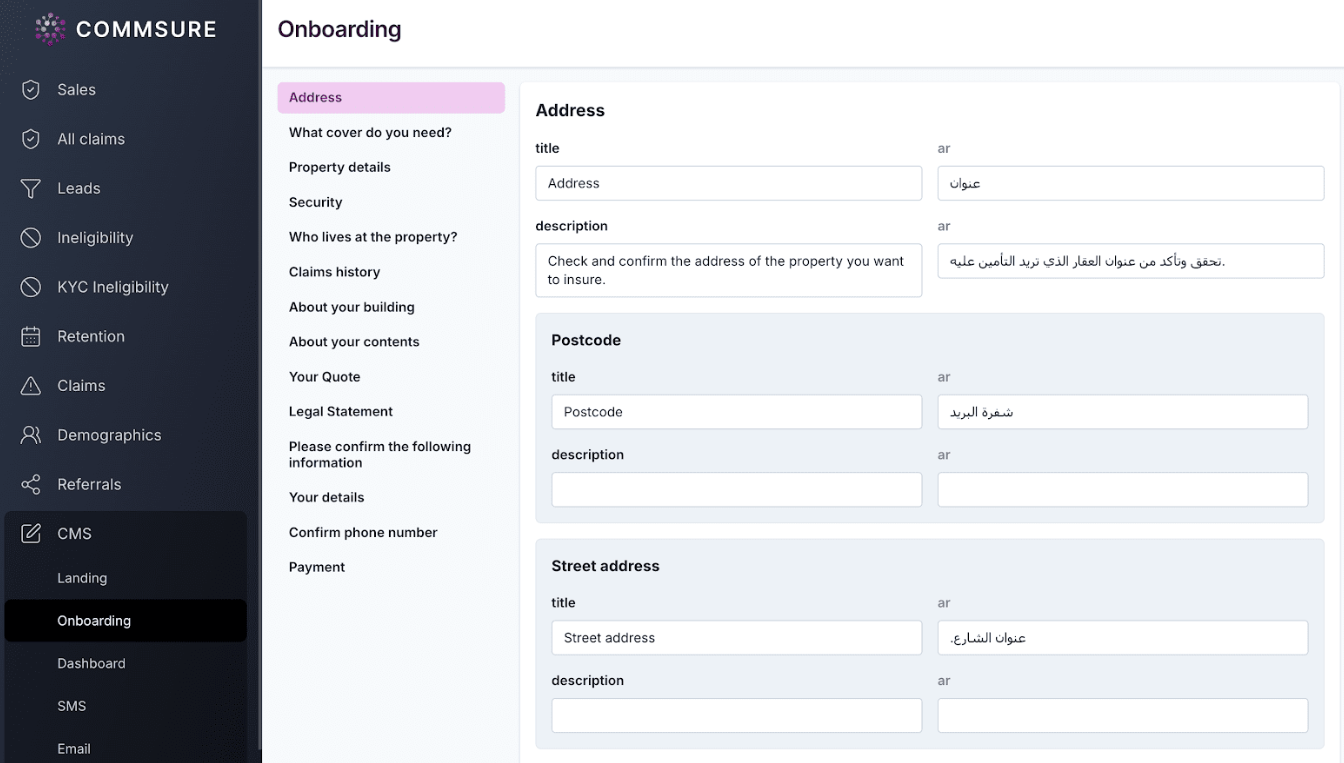Click the empty Postcode description field

(x=736, y=490)
